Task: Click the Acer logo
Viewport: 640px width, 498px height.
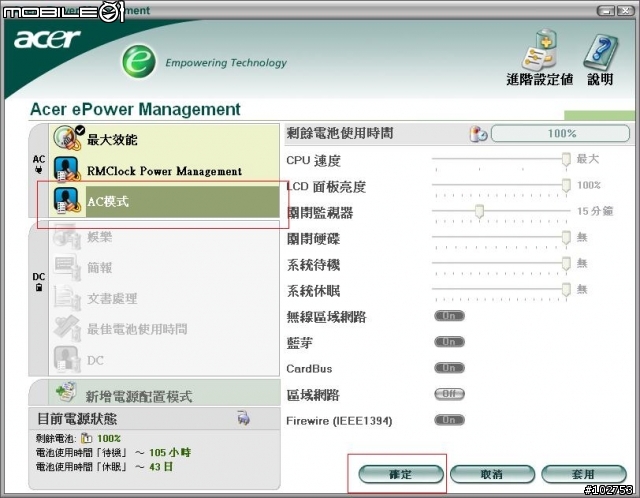Action: [x=47, y=39]
